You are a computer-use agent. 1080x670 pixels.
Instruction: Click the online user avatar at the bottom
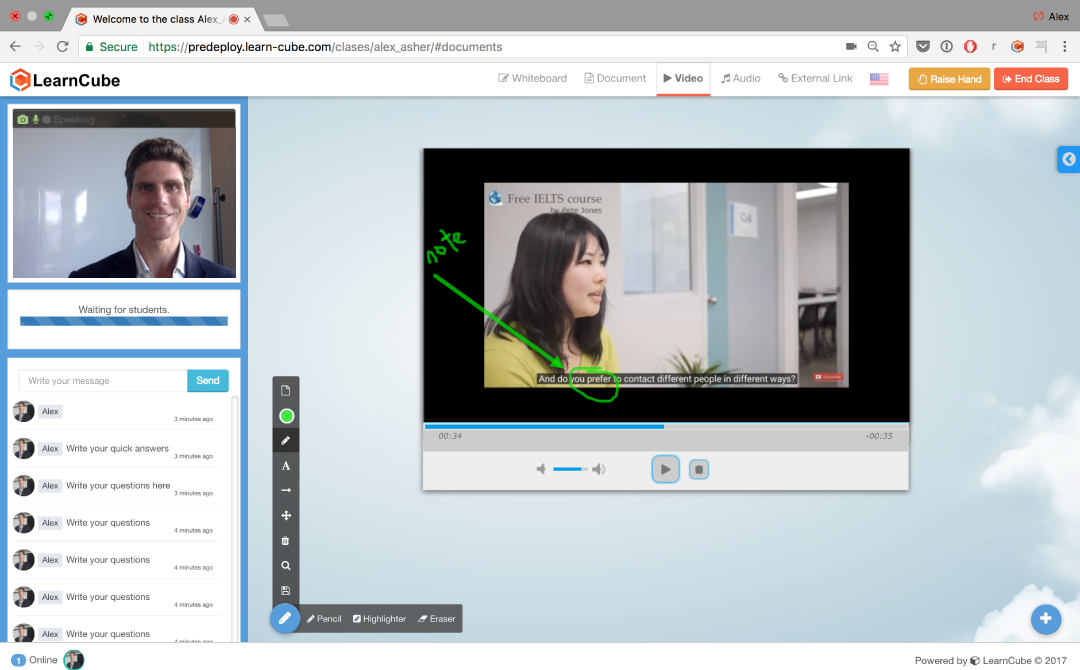coord(74,660)
